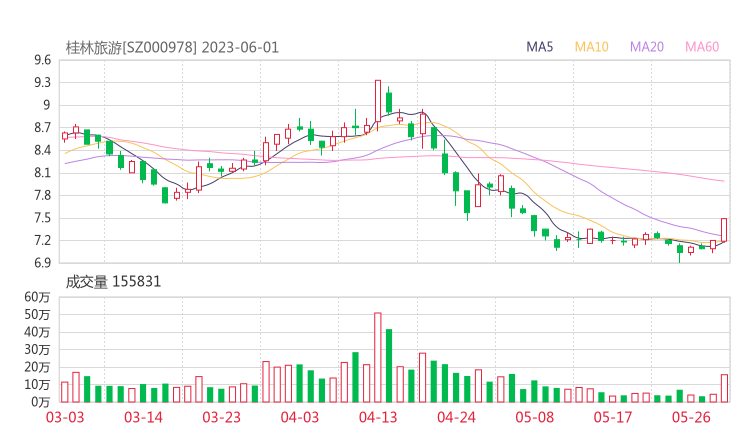Click the MA20 legend label
The image size is (740, 440).
point(647,47)
